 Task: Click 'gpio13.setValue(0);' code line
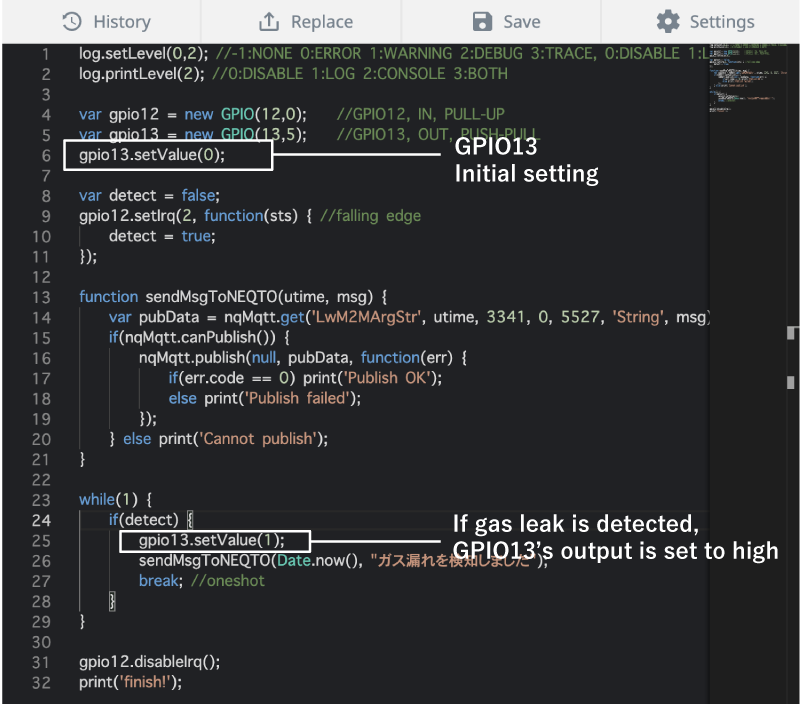[152, 155]
